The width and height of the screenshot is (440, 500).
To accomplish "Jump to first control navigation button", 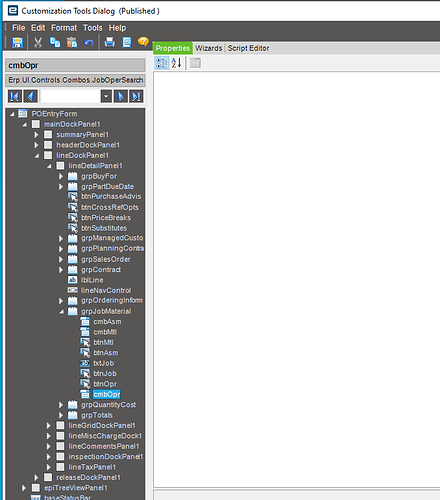I will tap(15, 96).
